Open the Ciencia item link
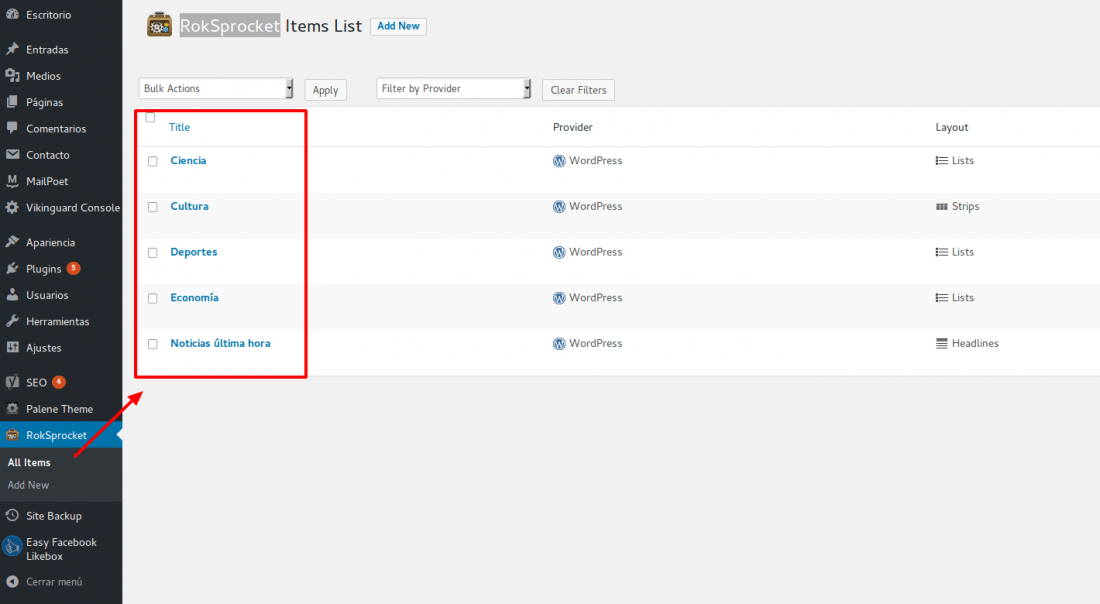The image size is (1100, 604). pos(188,160)
